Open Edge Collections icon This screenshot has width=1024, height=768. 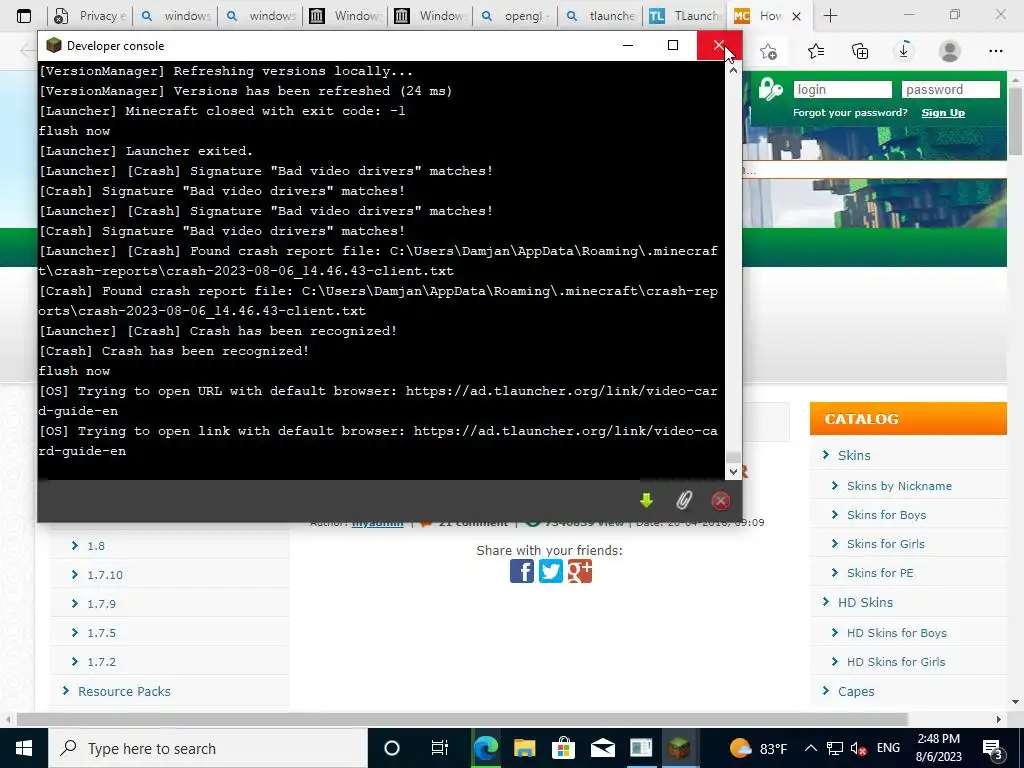click(x=860, y=51)
